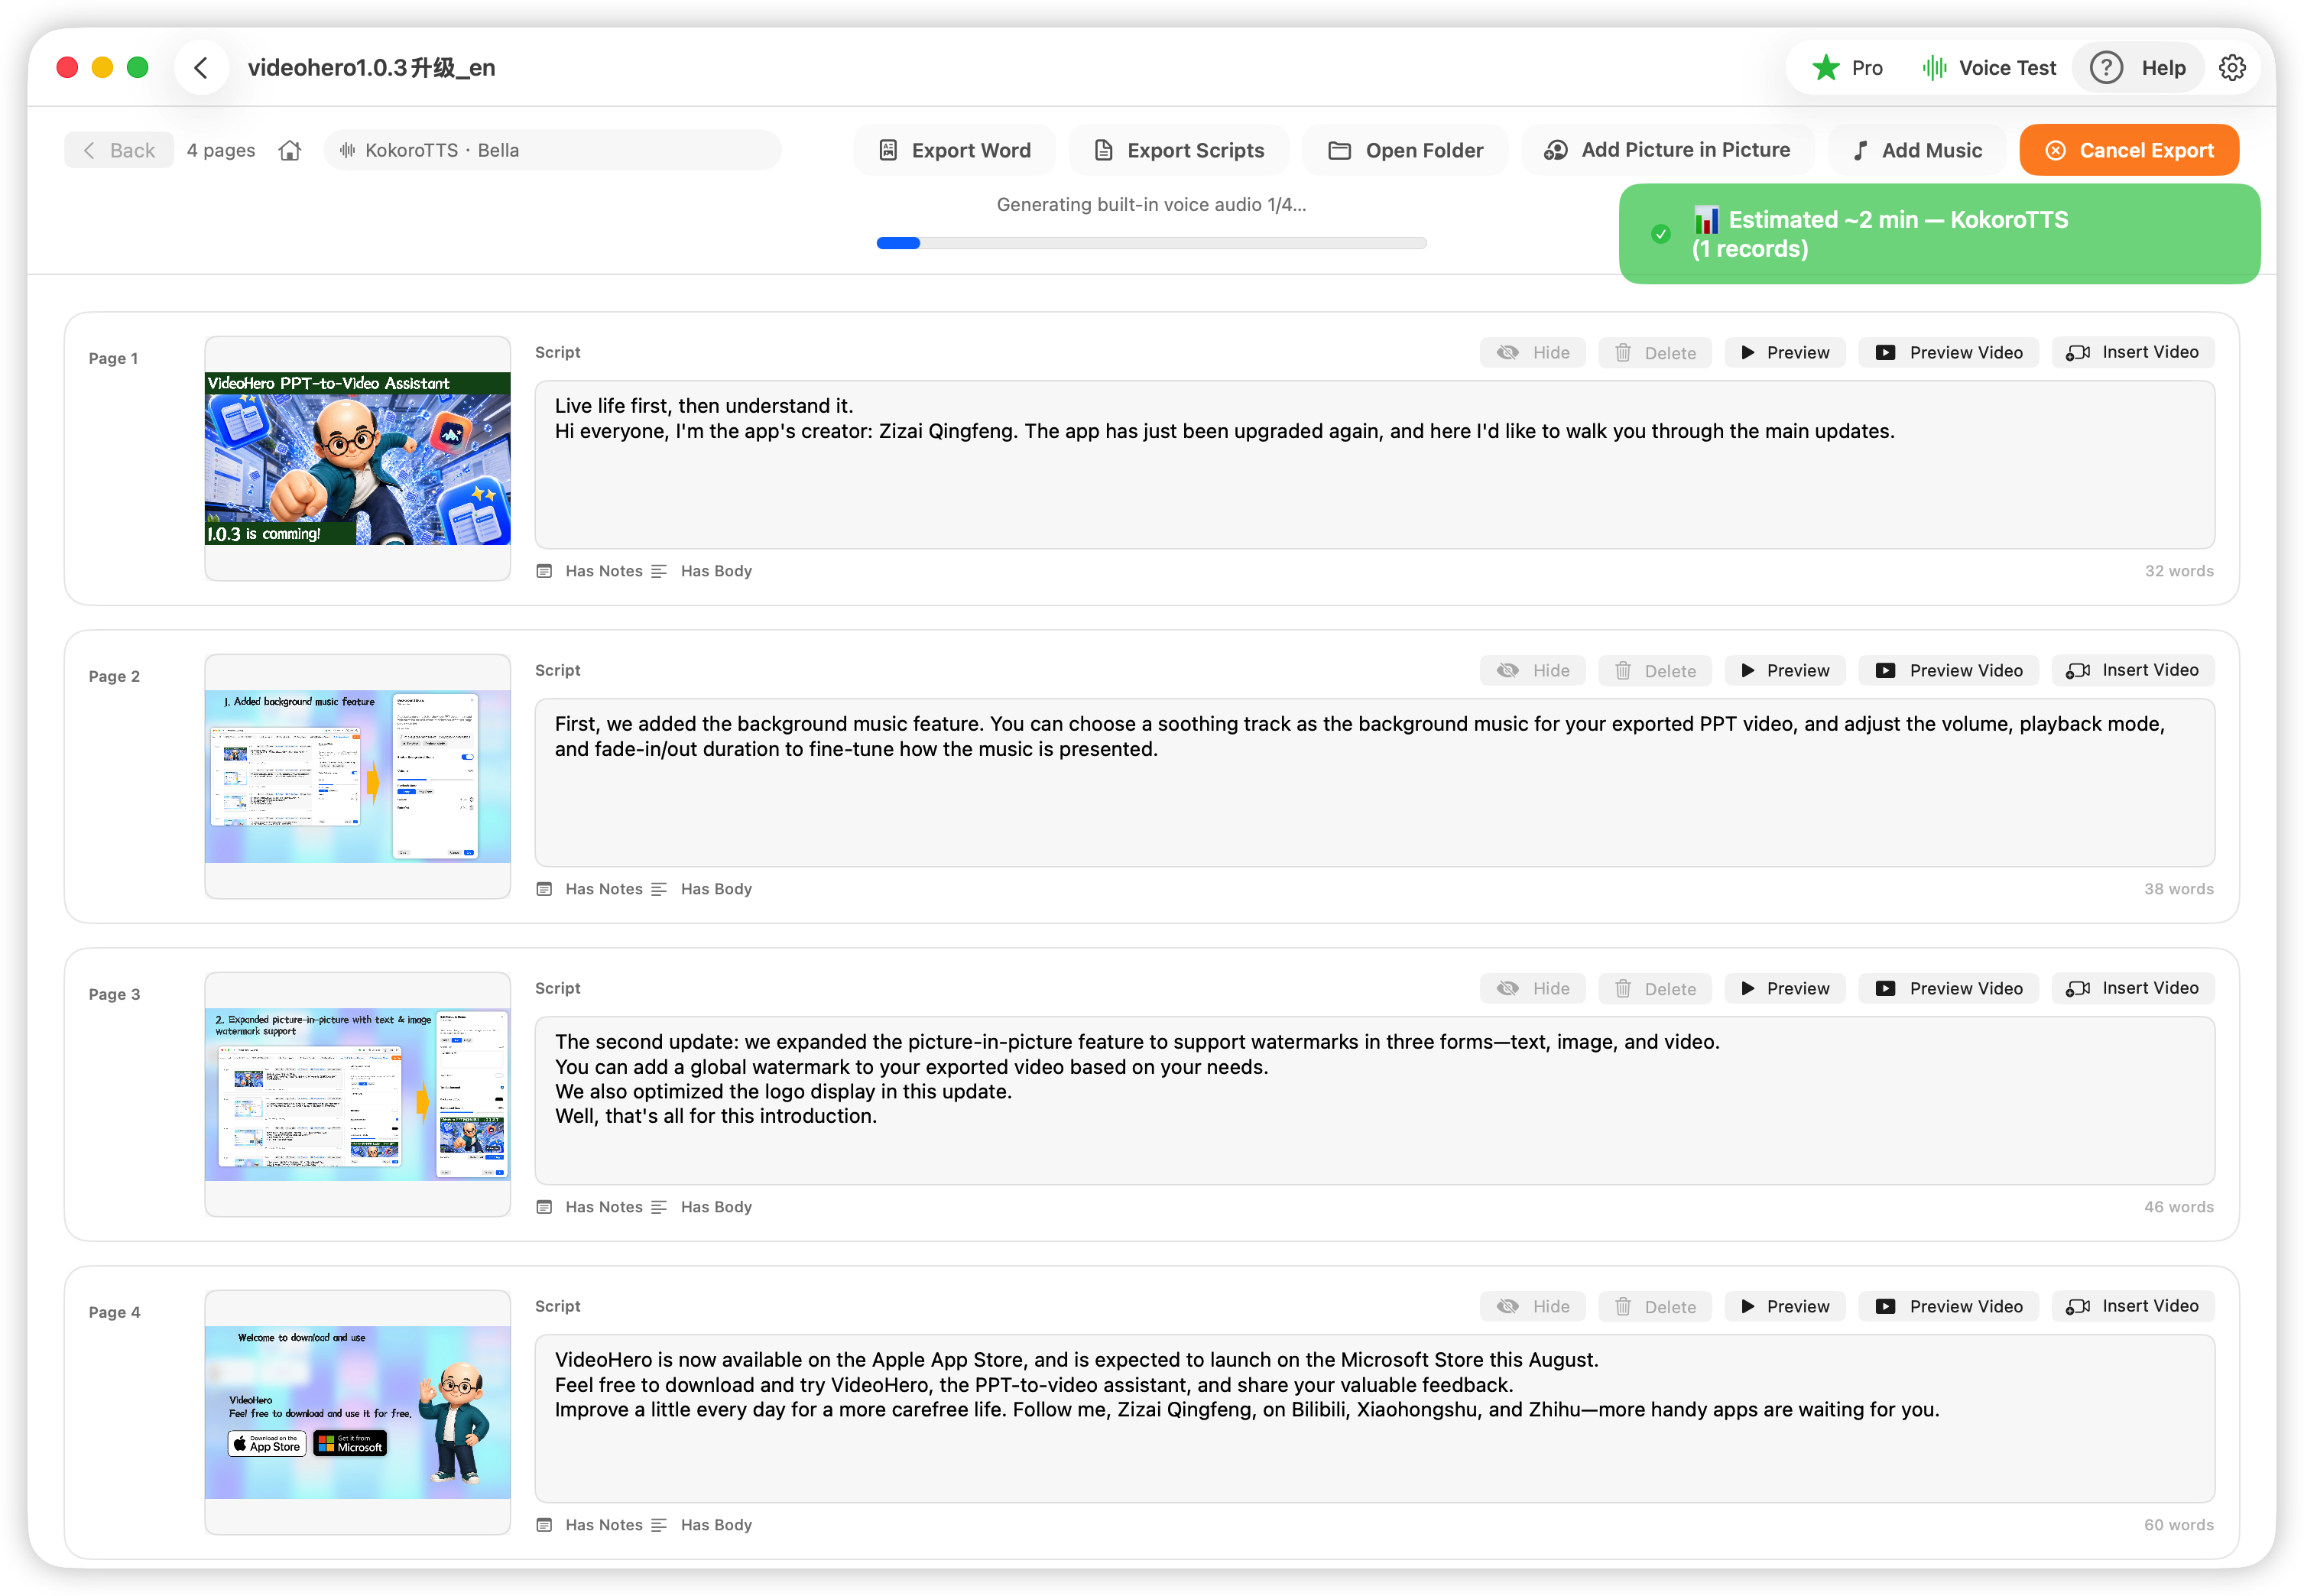Viewport: 2304px width, 1596px height.
Task: Hide Page 2 slide
Action: [x=1533, y=670]
